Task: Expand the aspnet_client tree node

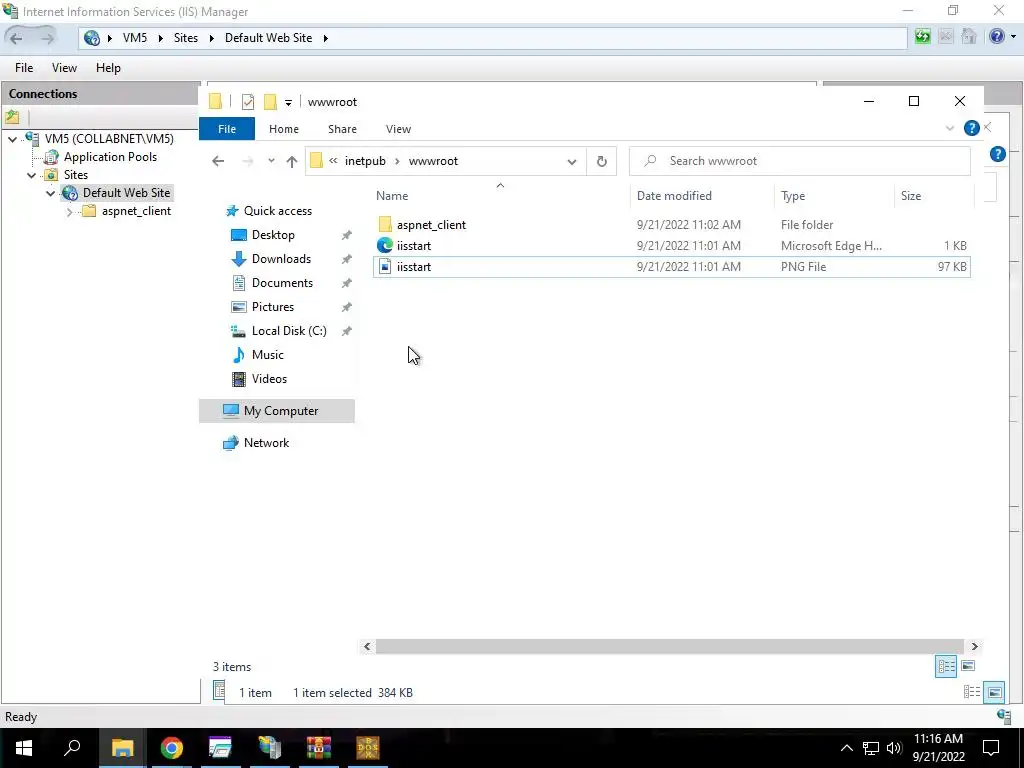Action: click(x=69, y=212)
